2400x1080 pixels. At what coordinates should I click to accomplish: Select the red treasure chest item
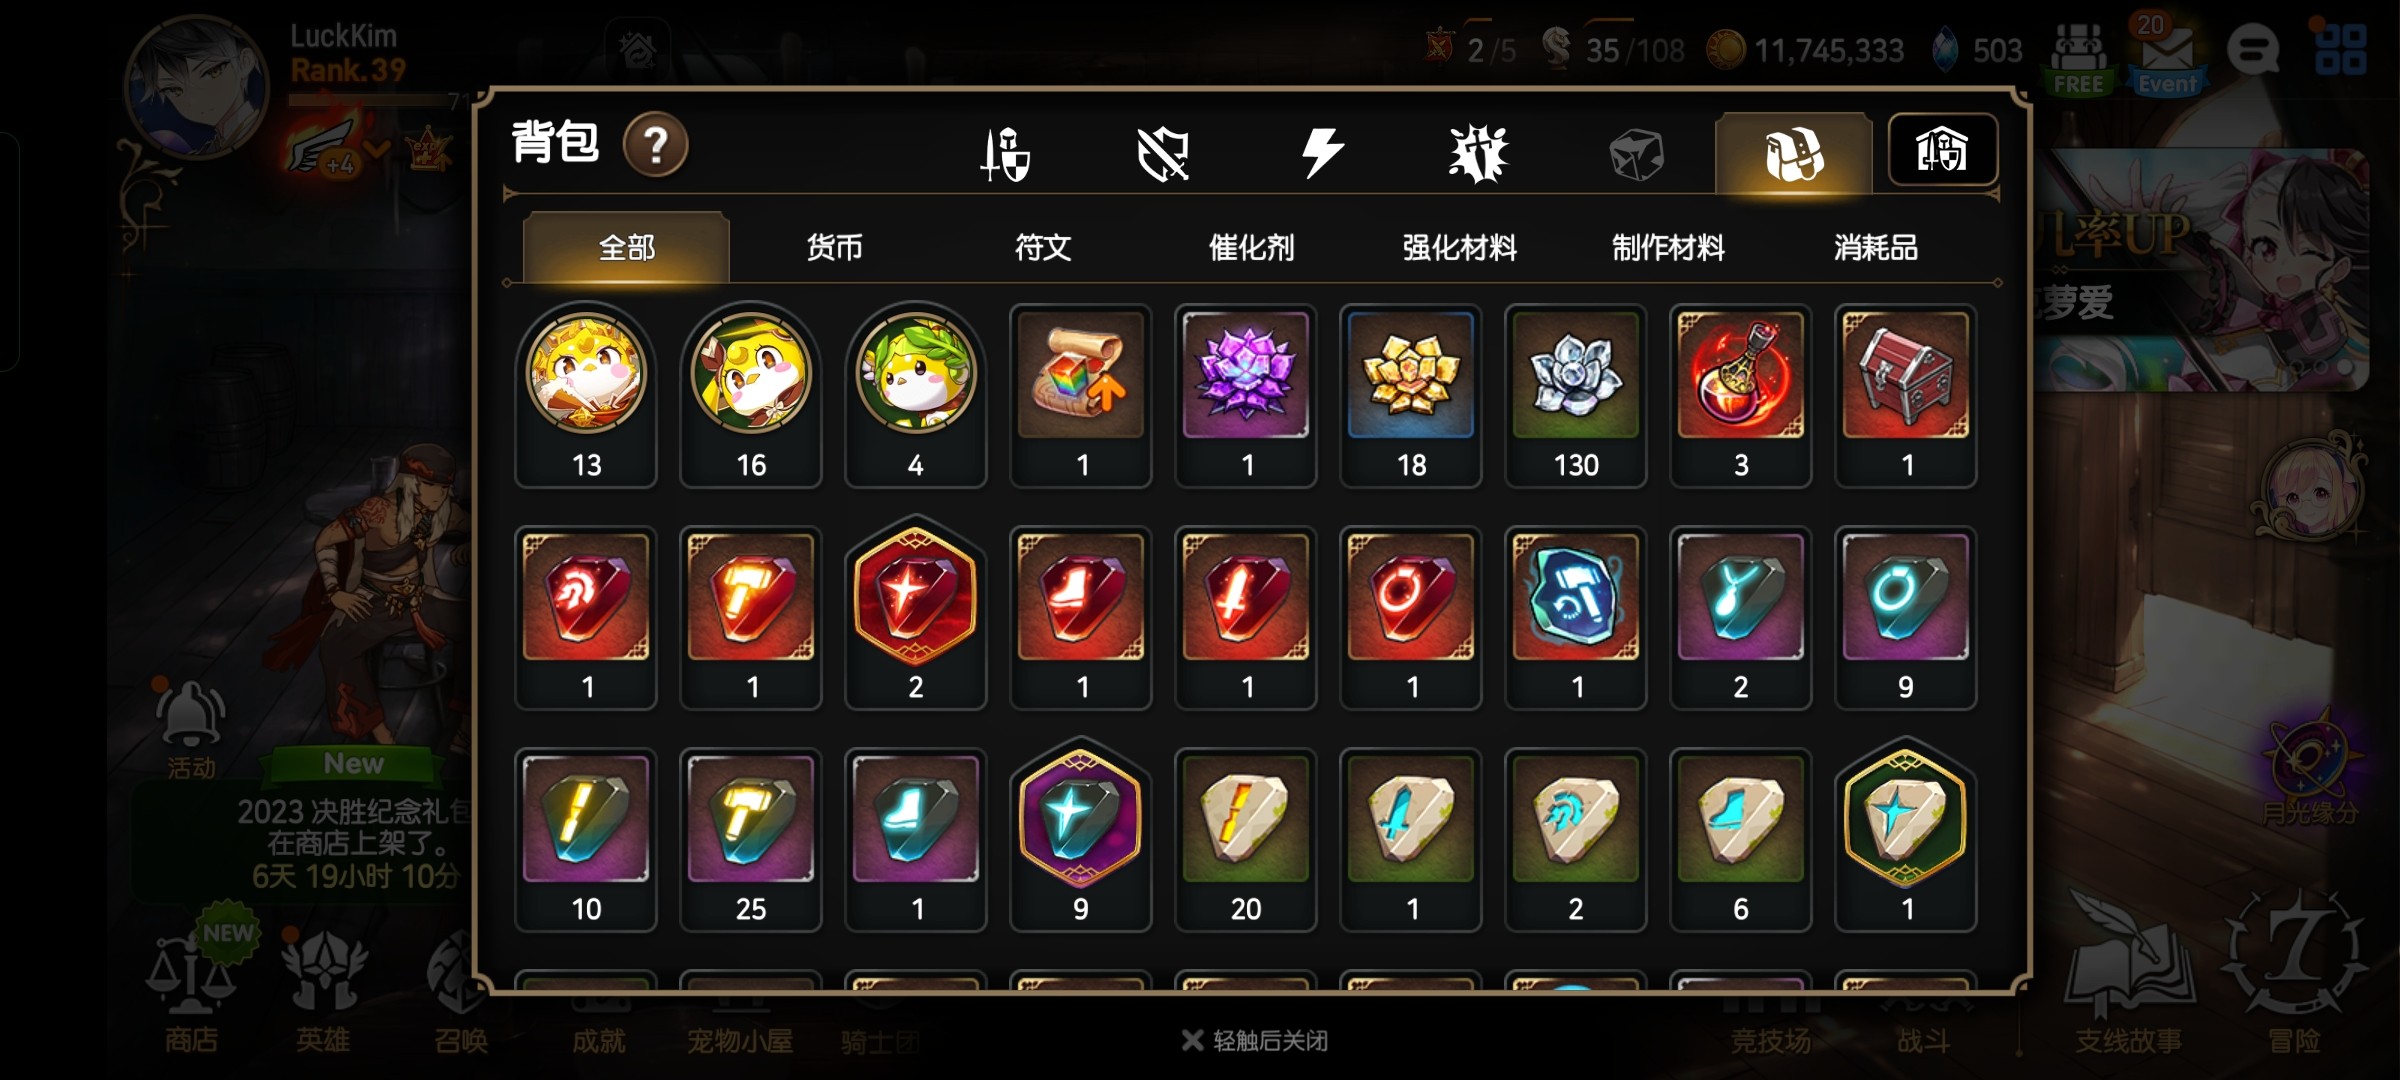coord(1906,396)
